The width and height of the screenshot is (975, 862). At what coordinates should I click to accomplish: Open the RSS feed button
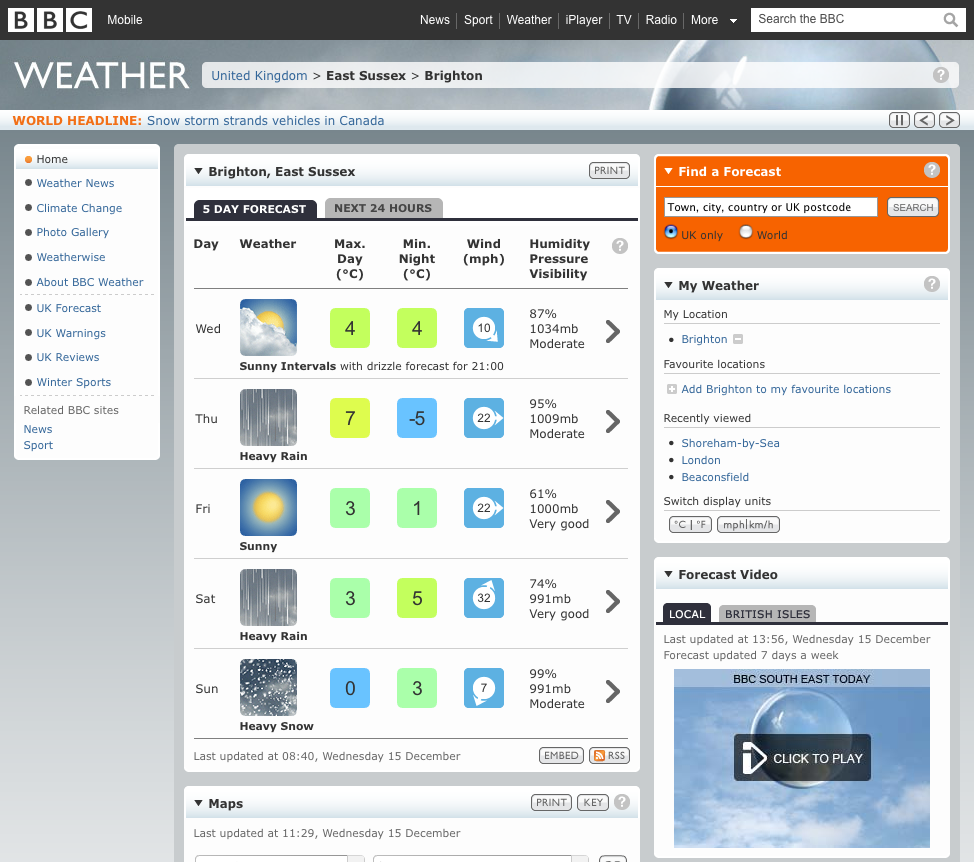(x=609, y=755)
